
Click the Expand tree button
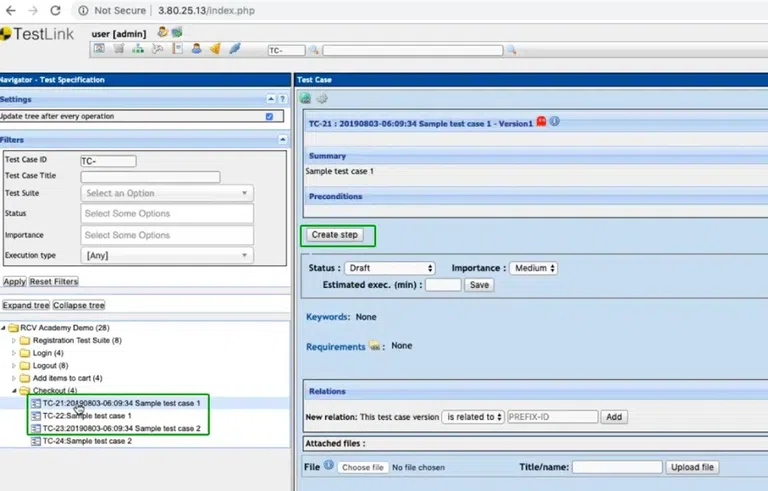coord(26,305)
